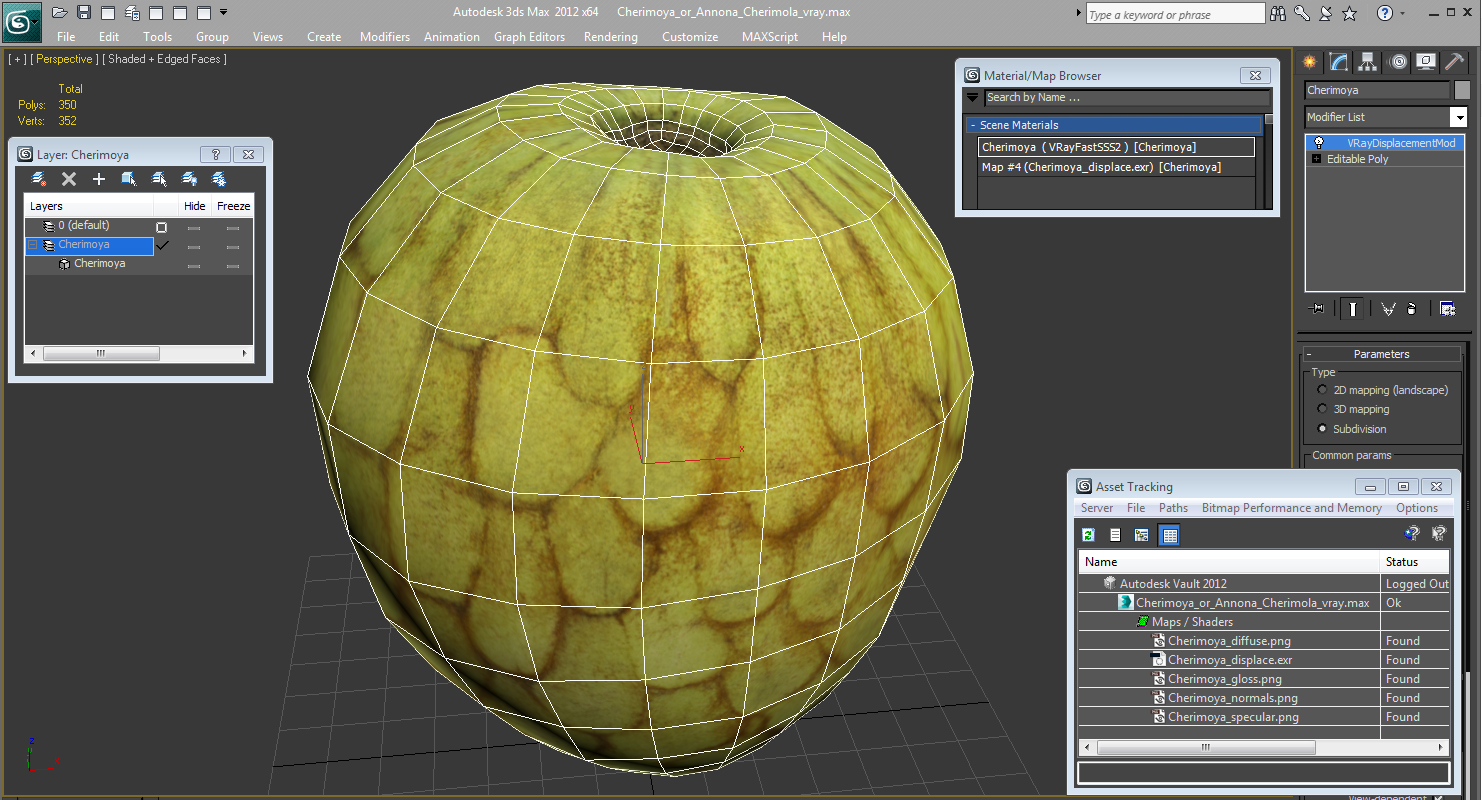The image size is (1482, 800).
Task: Click Select Highlighted Objects and Layers icon
Action: click(129, 179)
